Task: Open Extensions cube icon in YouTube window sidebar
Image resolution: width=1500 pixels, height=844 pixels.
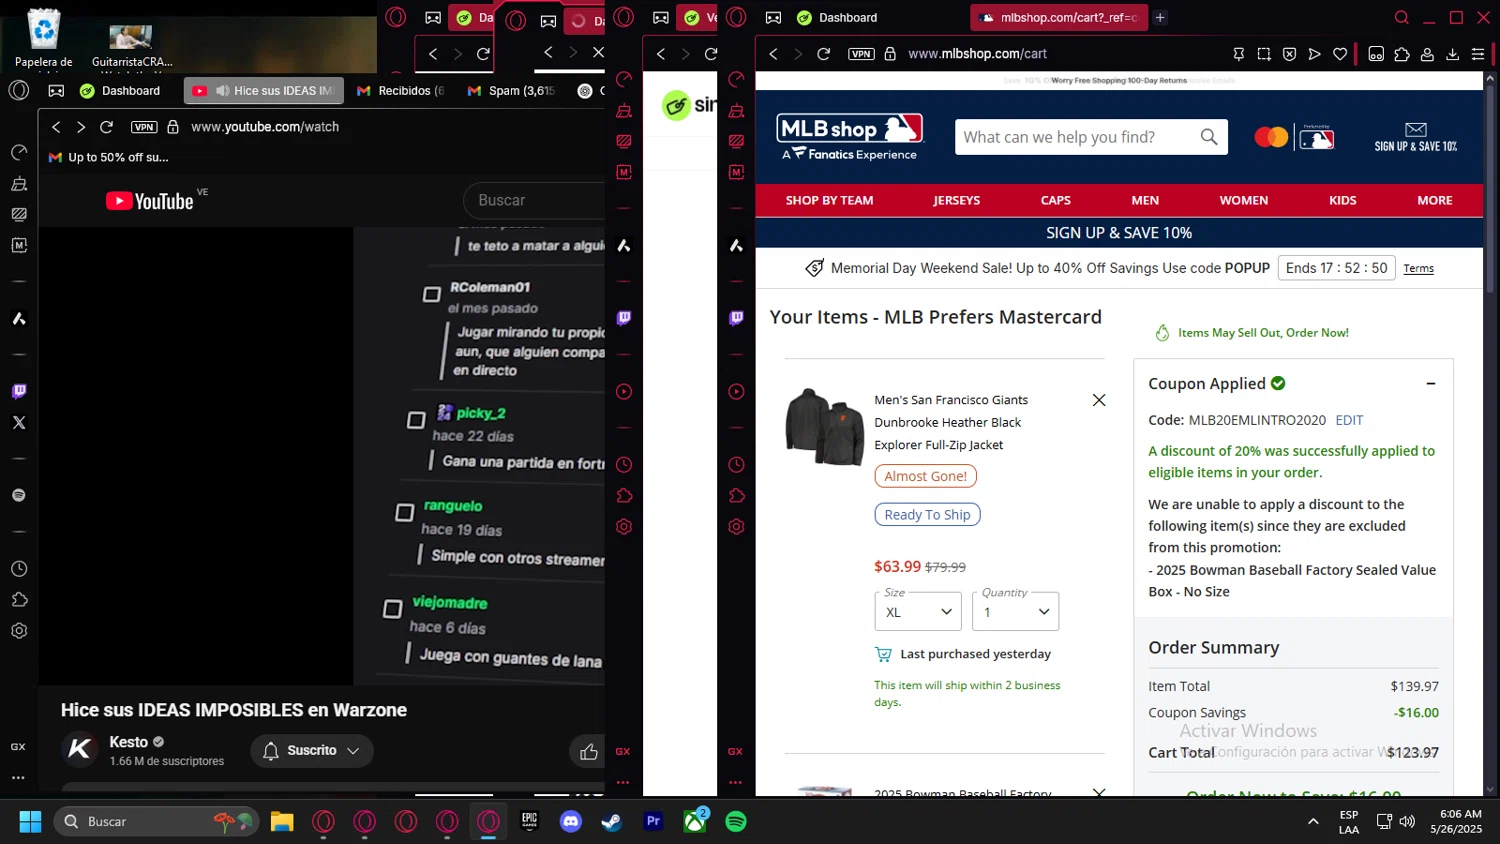Action: pyautogui.click(x=19, y=600)
